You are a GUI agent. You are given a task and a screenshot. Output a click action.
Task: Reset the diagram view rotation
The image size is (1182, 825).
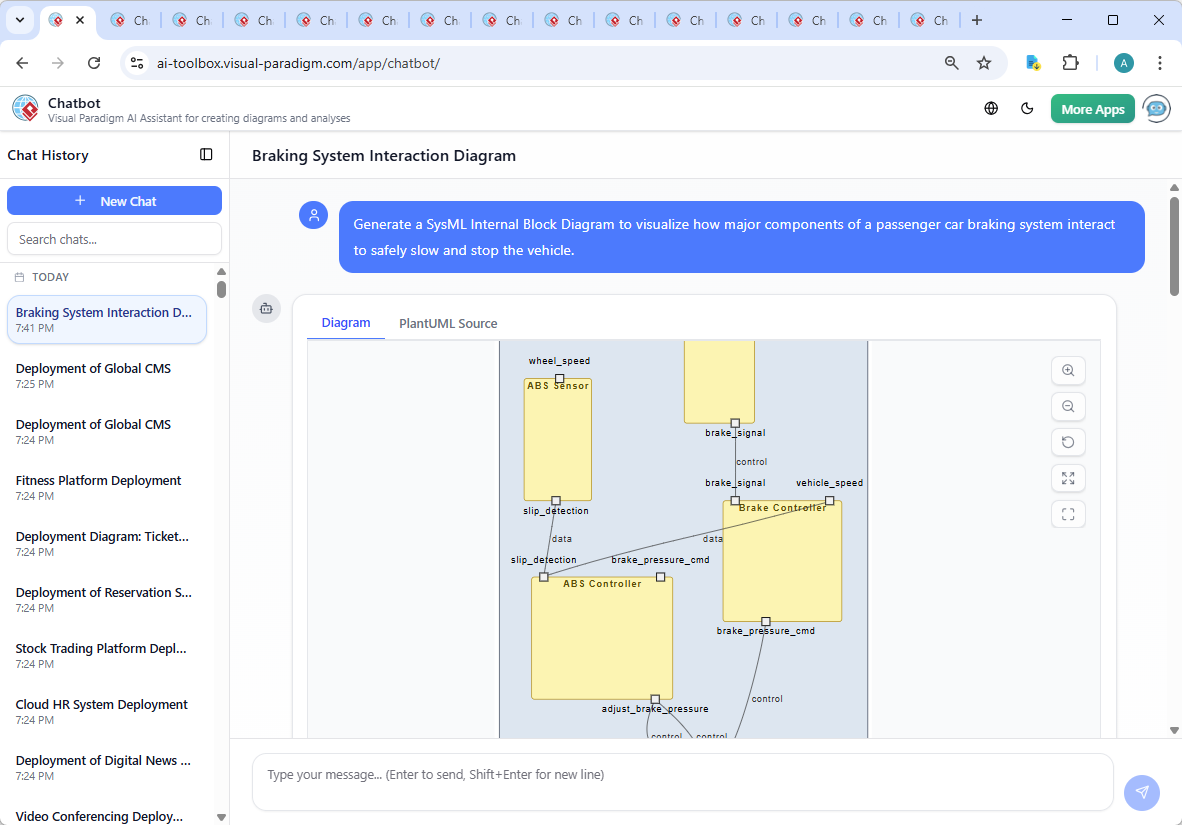(x=1068, y=442)
